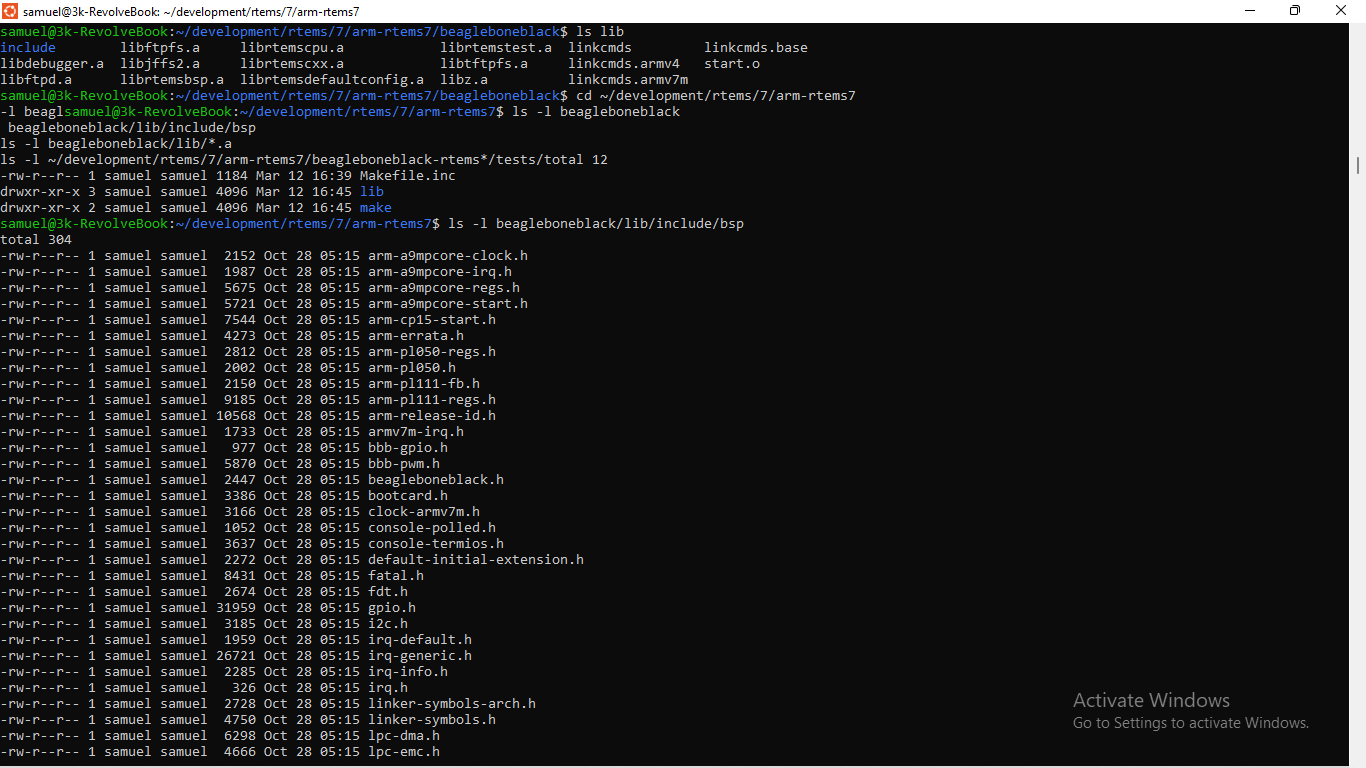
Task: Click the default-initial-extension.h filename
Action: [476, 559]
